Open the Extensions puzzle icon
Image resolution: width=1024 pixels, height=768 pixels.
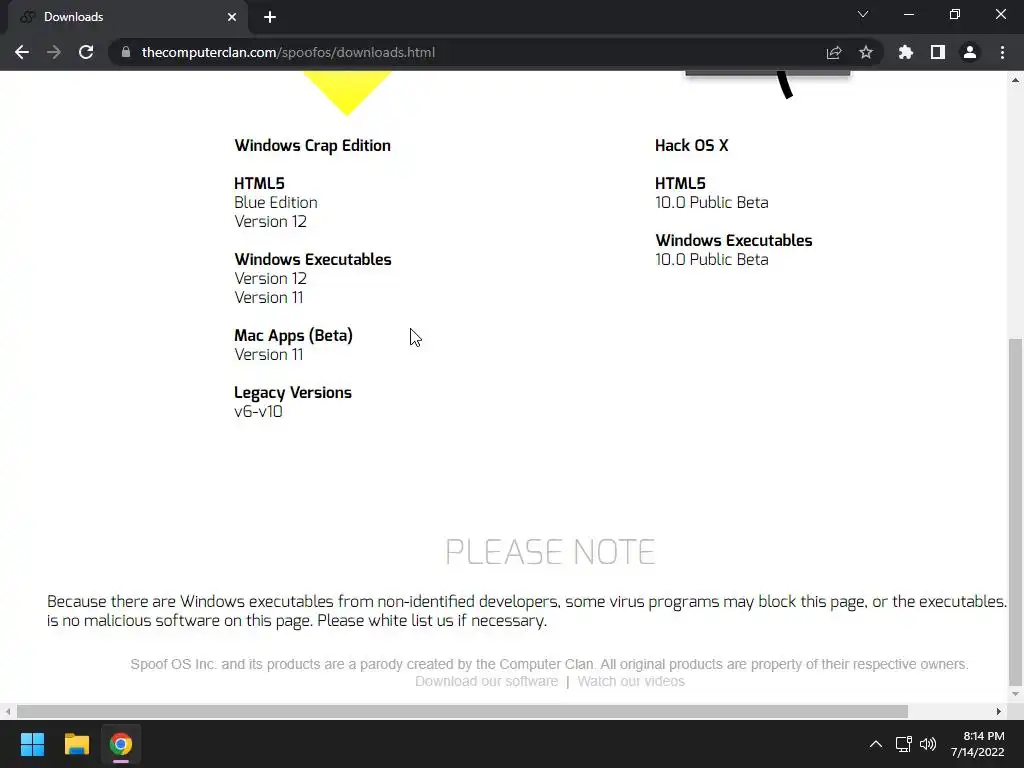[906, 52]
